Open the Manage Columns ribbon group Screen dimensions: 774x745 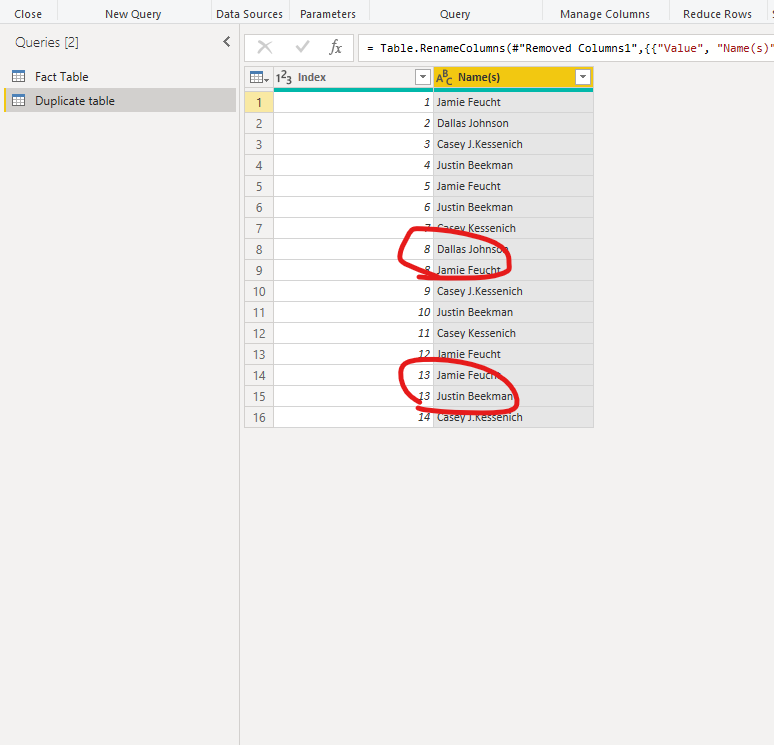(x=605, y=14)
